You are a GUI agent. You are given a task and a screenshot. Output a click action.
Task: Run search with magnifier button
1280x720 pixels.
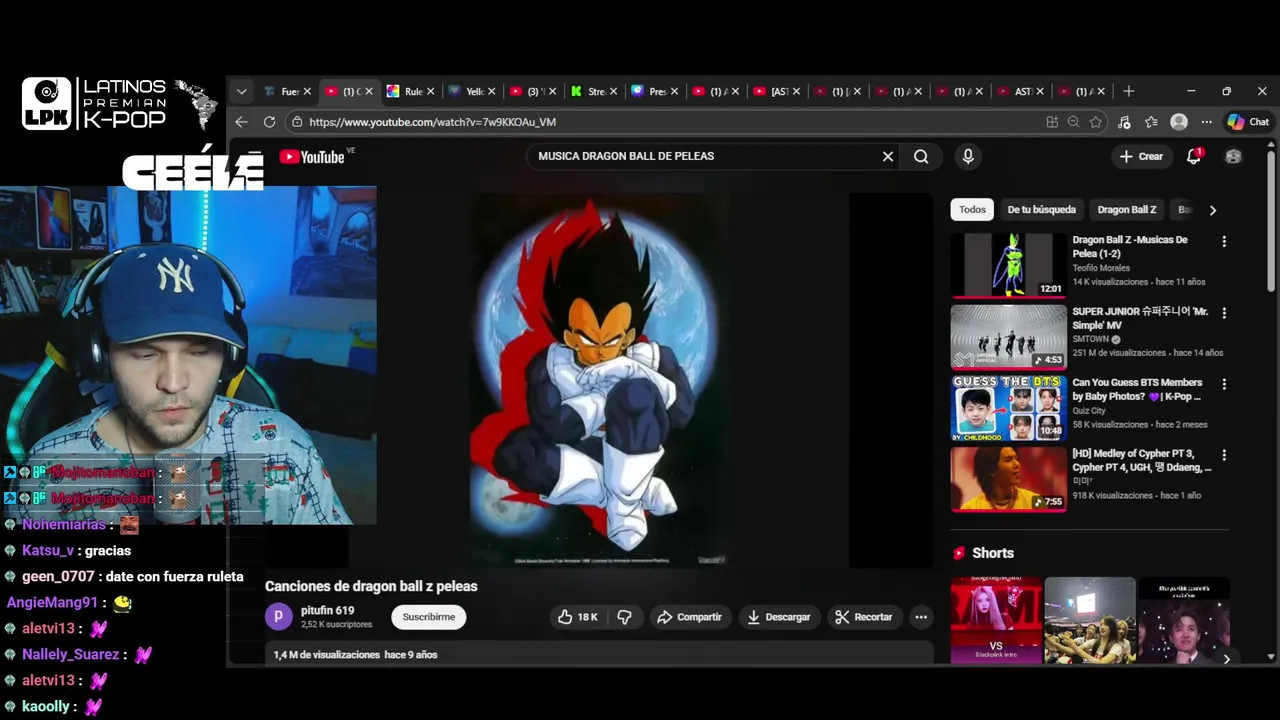click(921, 156)
